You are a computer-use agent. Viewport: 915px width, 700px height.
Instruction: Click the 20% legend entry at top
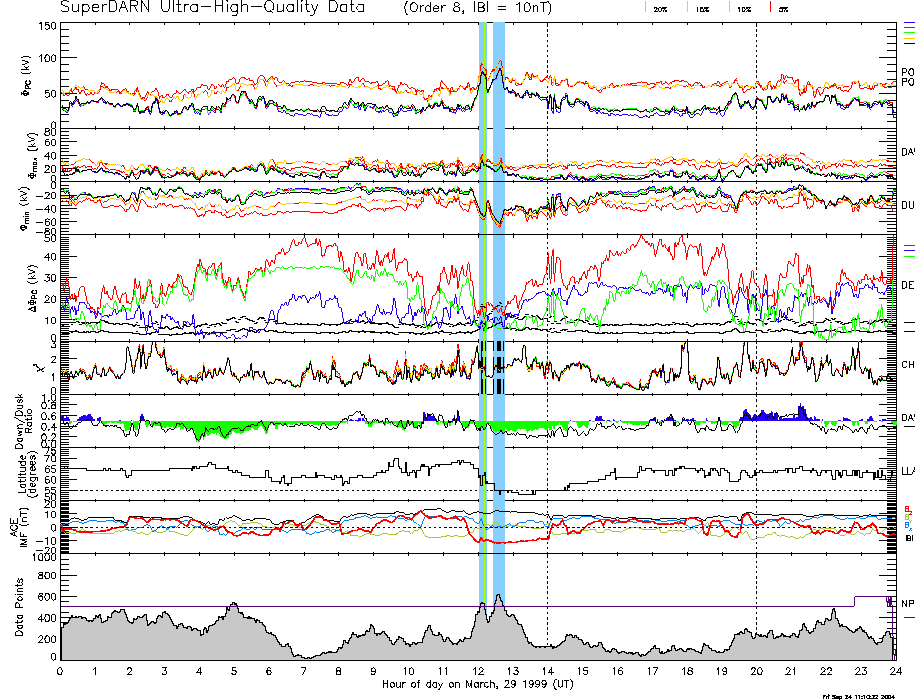click(x=660, y=8)
